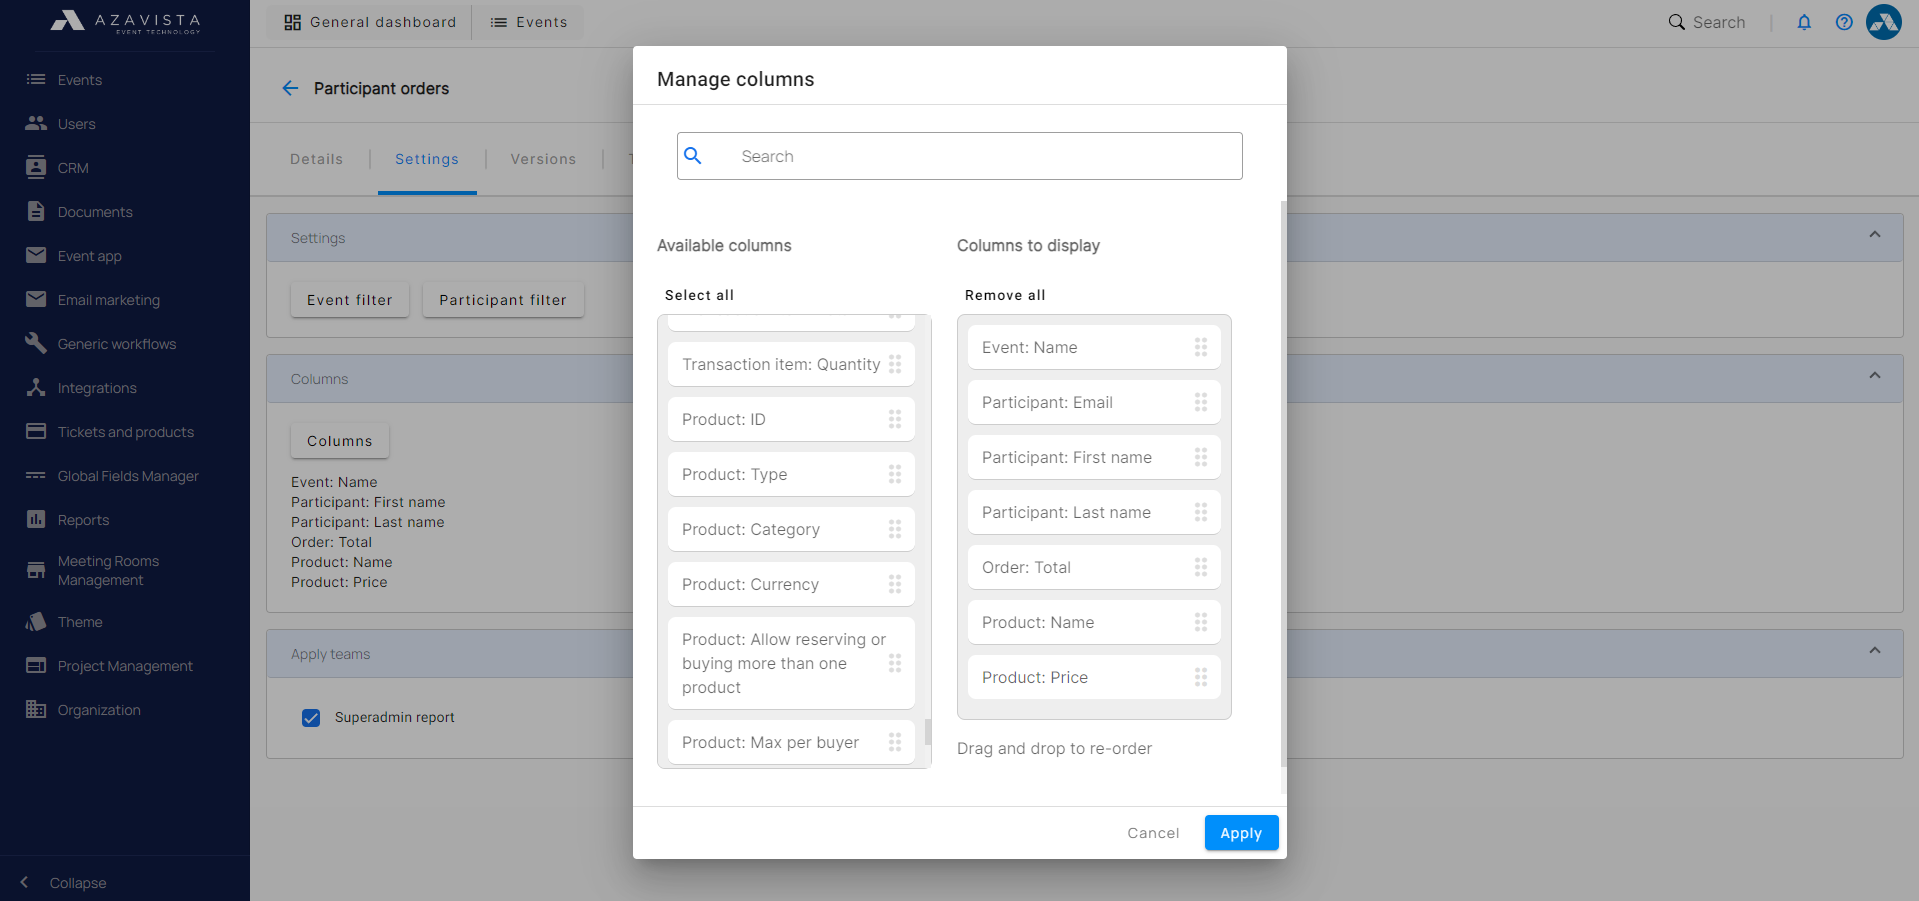Click the drag handle on Product: Price
This screenshot has width=1919, height=901.
1200,677
